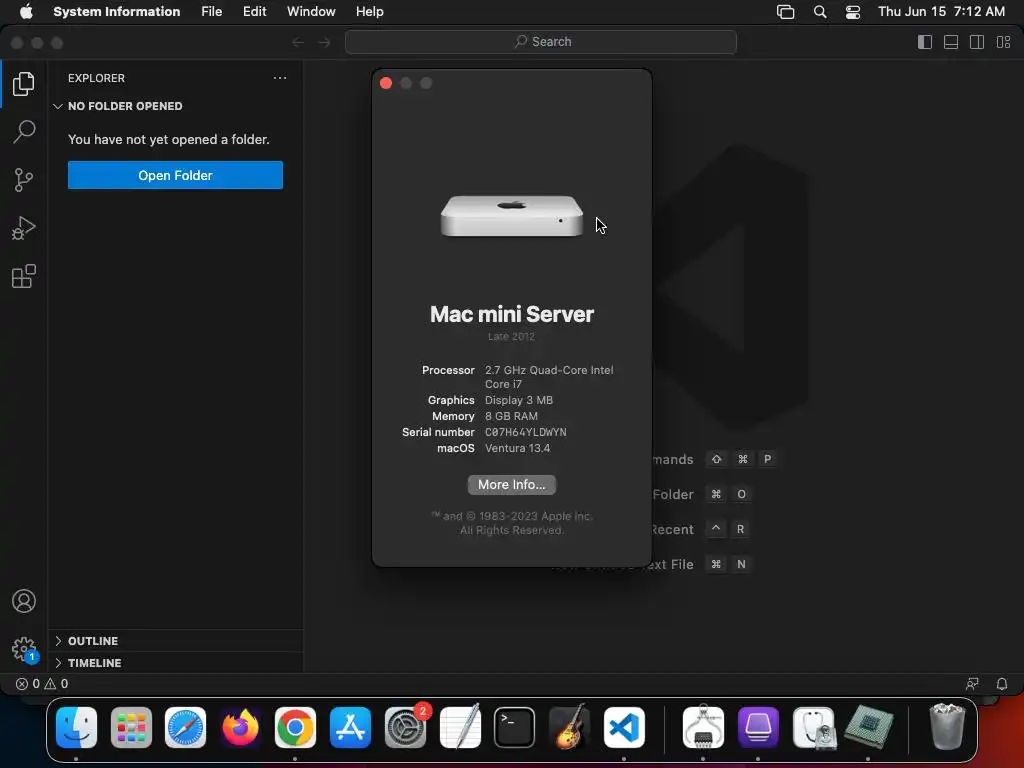1024x768 pixels.
Task: Open the processor chip icon in Dock
Action: point(868,727)
